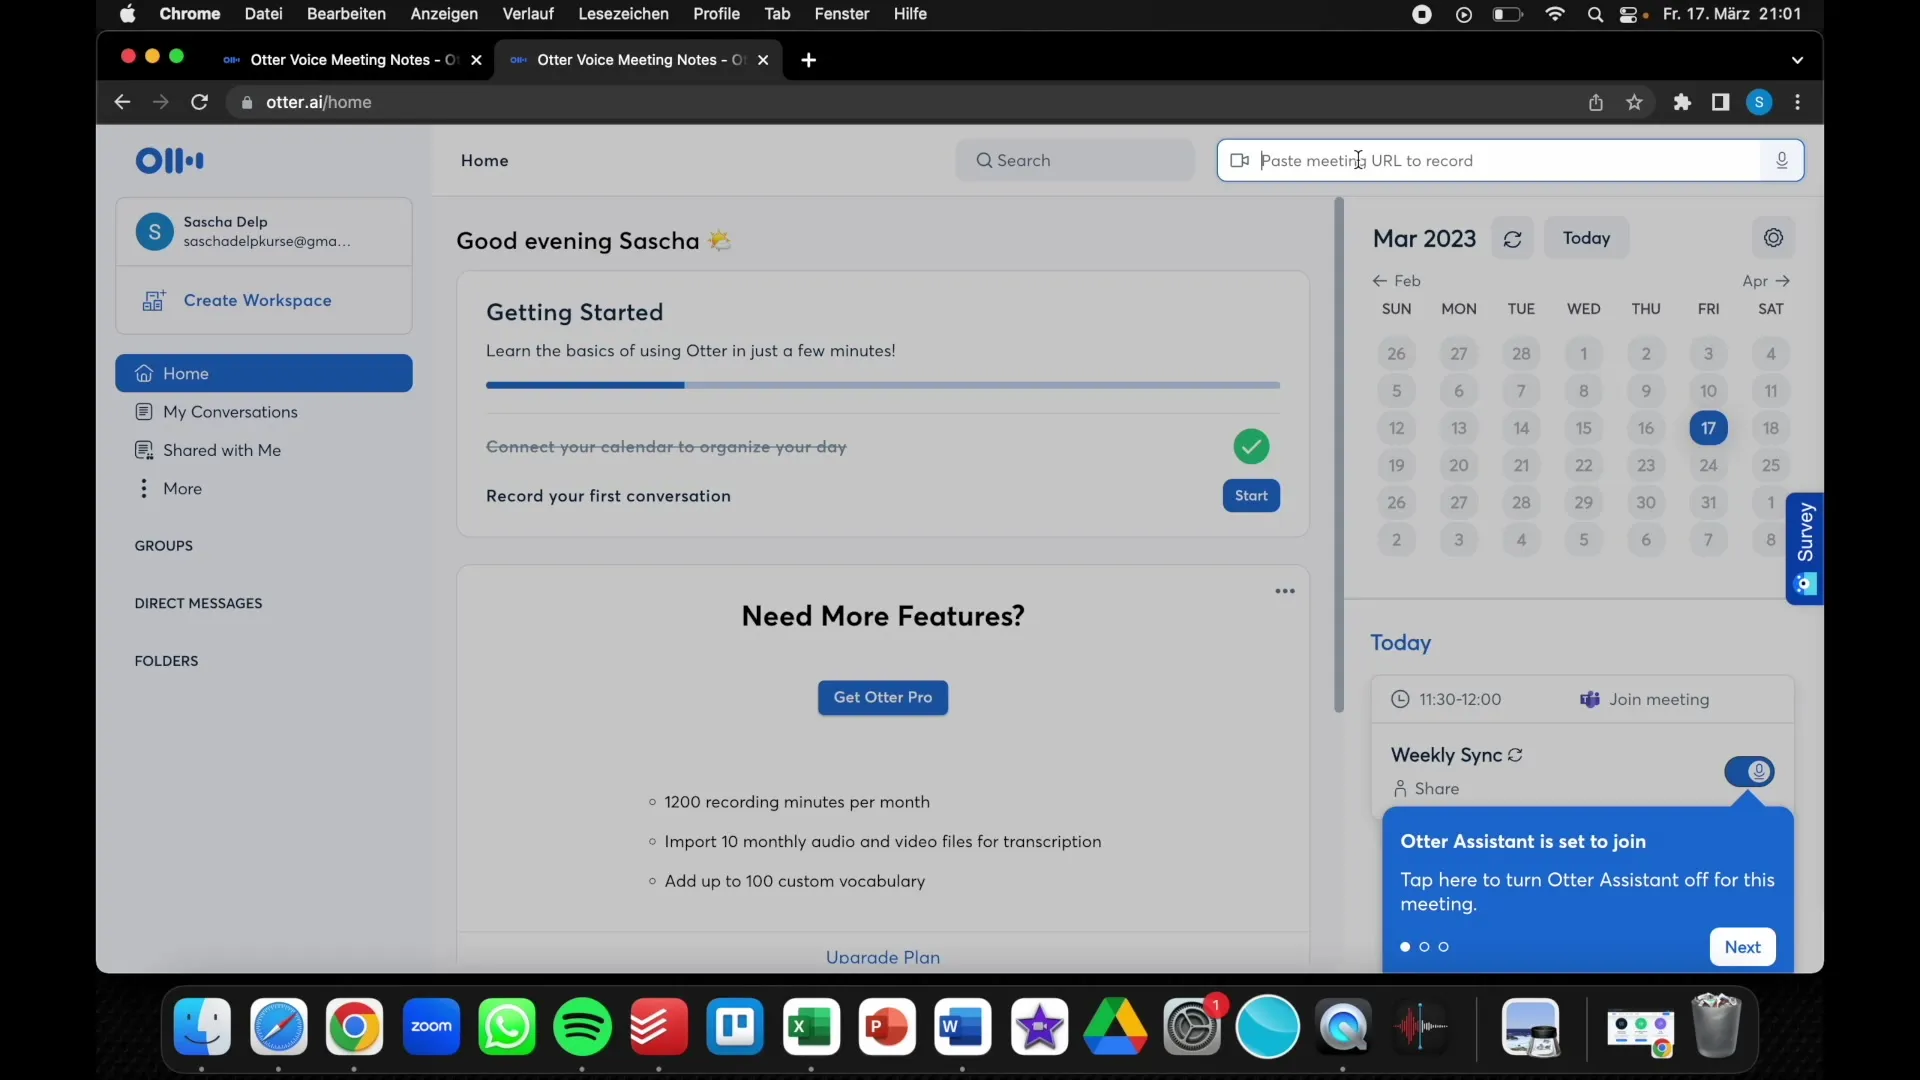The width and height of the screenshot is (1920, 1080).
Task: Click the recurring sync icon beside Weekly Sync
Action: [x=1515, y=755]
